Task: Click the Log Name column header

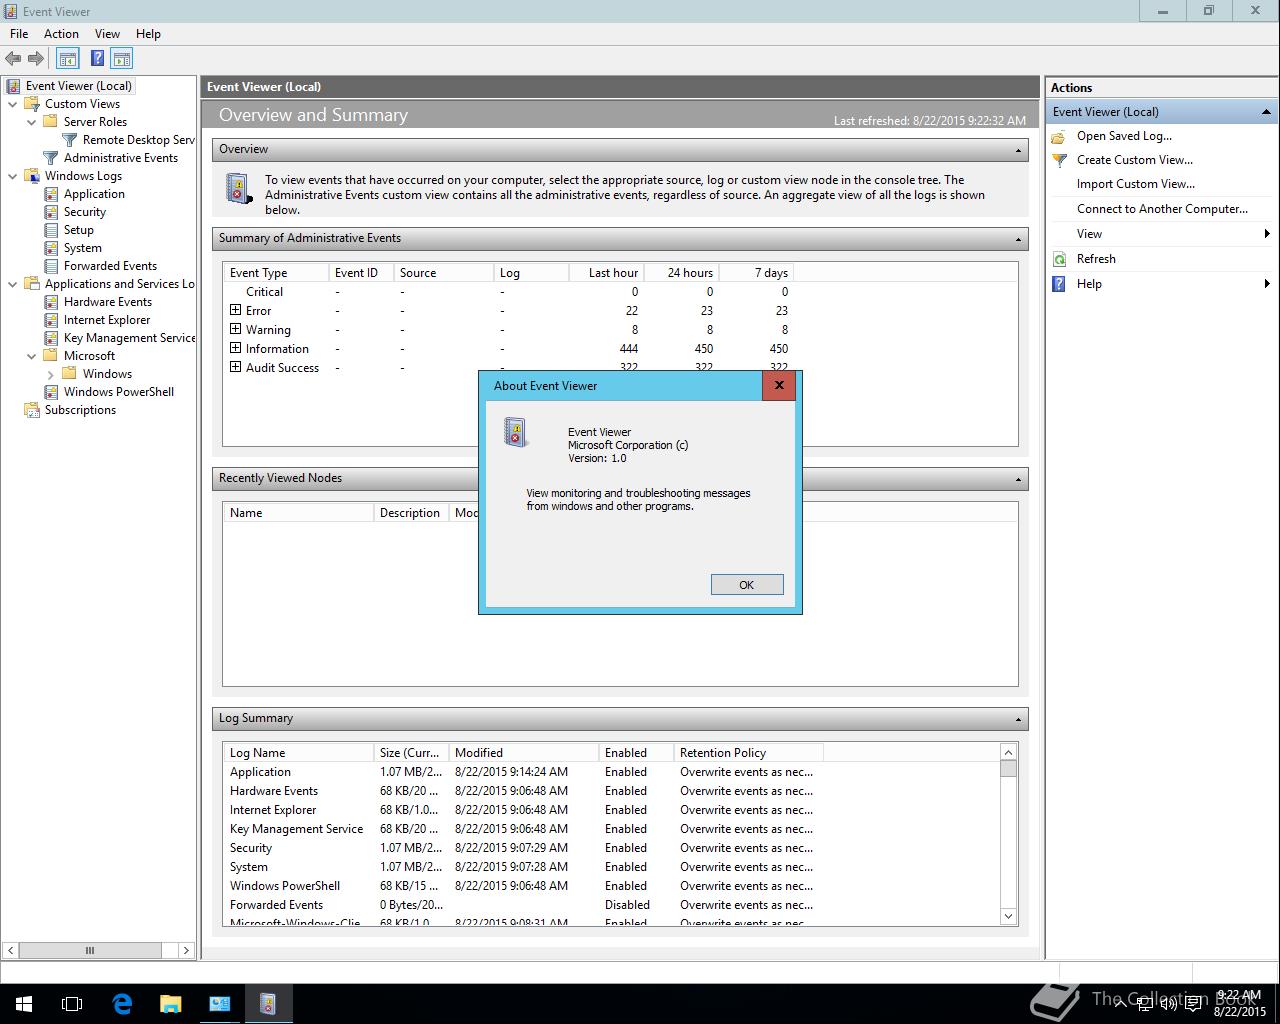Action: click(298, 753)
